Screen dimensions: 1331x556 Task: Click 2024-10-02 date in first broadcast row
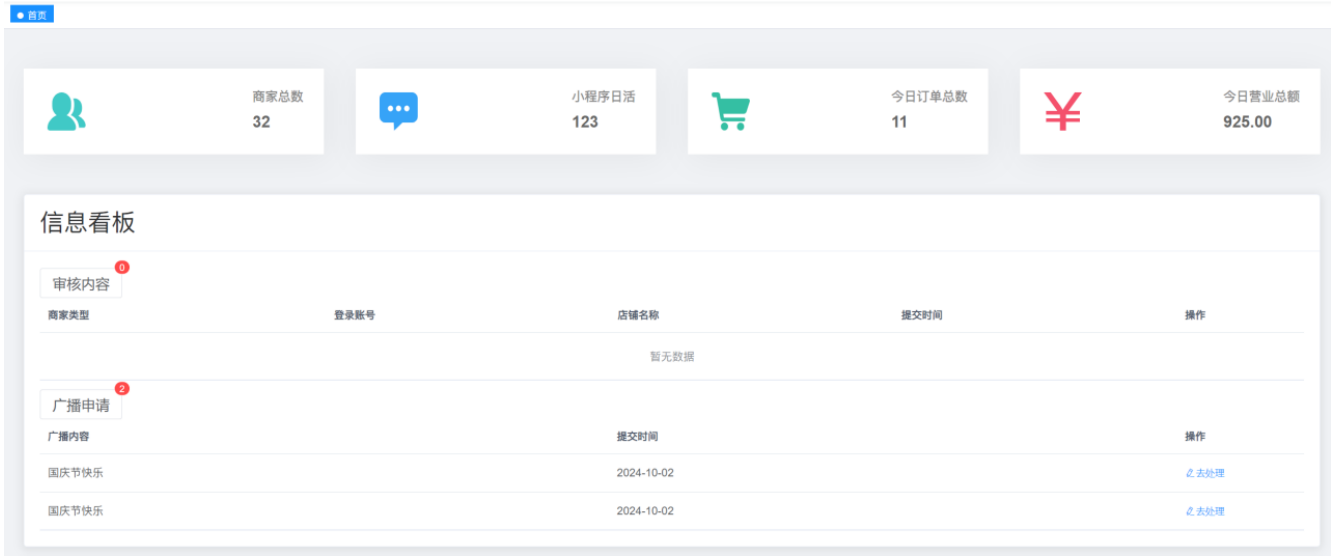point(645,473)
